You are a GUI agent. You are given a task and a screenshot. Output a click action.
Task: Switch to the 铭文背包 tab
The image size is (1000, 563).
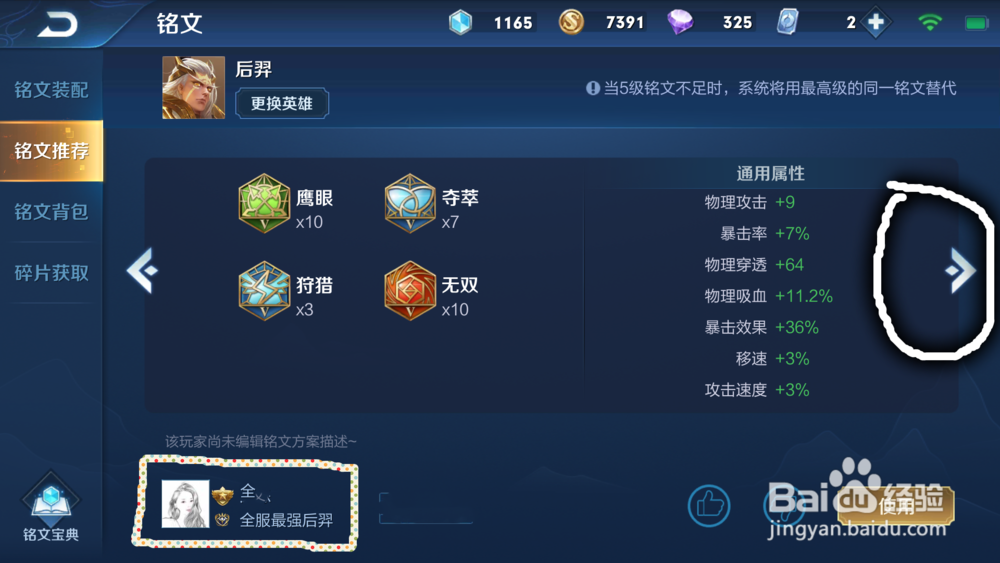click(x=51, y=212)
